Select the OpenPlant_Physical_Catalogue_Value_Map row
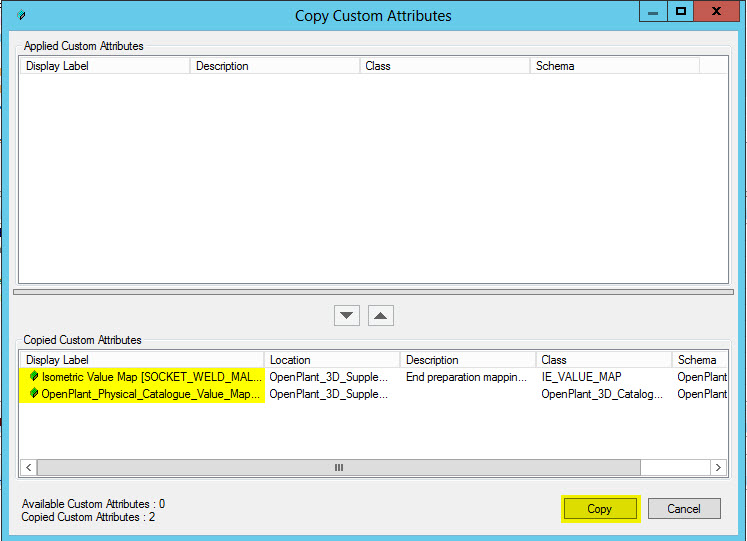 click(150, 394)
